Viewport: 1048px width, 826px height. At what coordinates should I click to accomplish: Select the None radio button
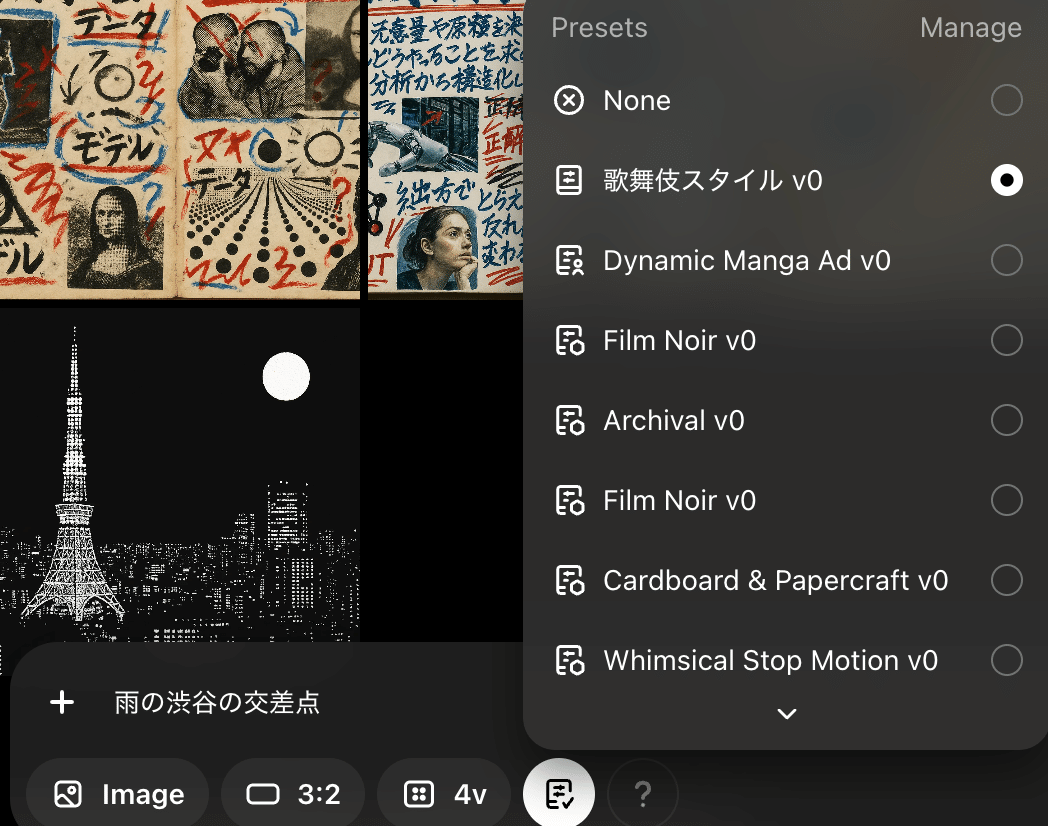(1006, 101)
